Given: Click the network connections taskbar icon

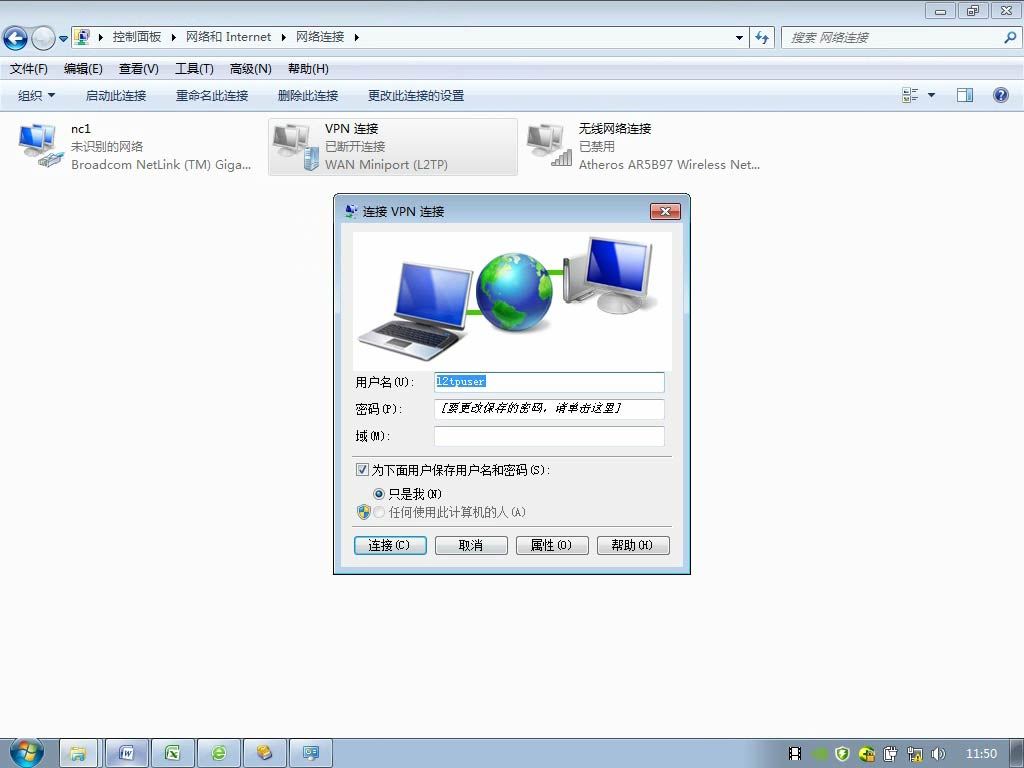Looking at the screenshot, I should 311,754.
